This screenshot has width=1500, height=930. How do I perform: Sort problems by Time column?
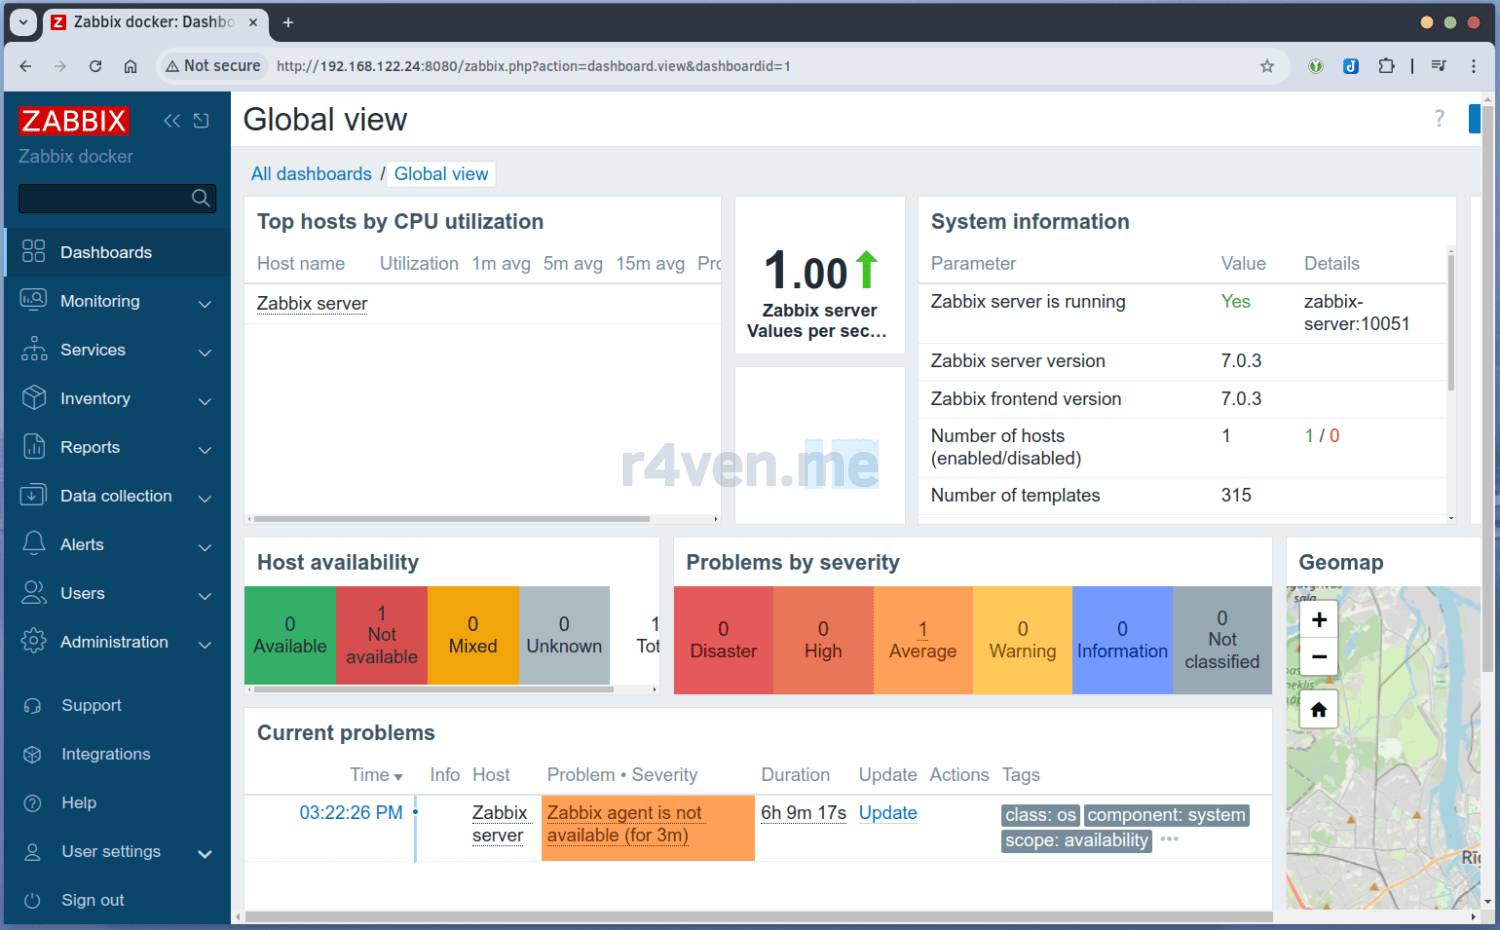tap(375, 775)
